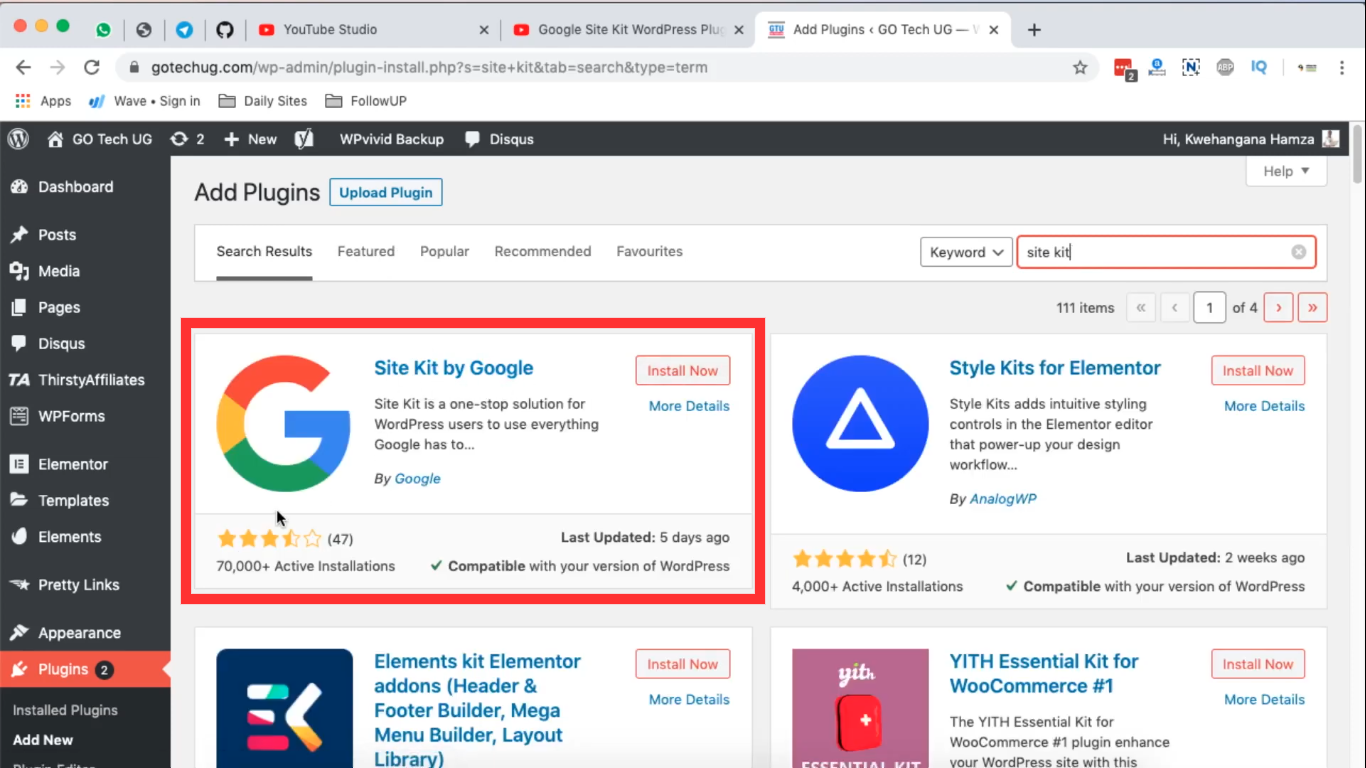Open the Site Kit by Google title link
1366x768 pixels.
(454, 368)
